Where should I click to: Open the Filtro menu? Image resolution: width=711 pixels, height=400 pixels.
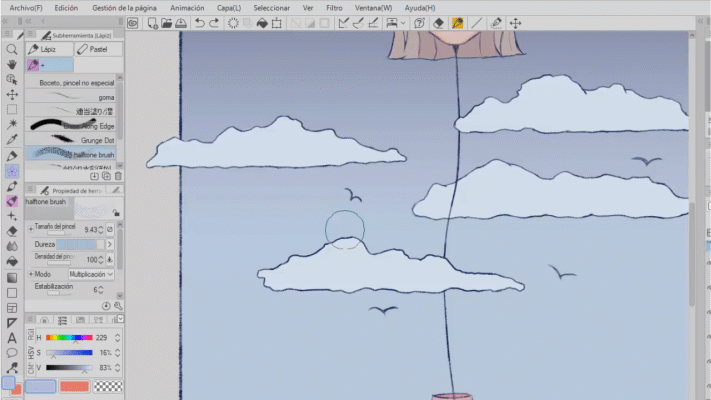click(334, 8)
